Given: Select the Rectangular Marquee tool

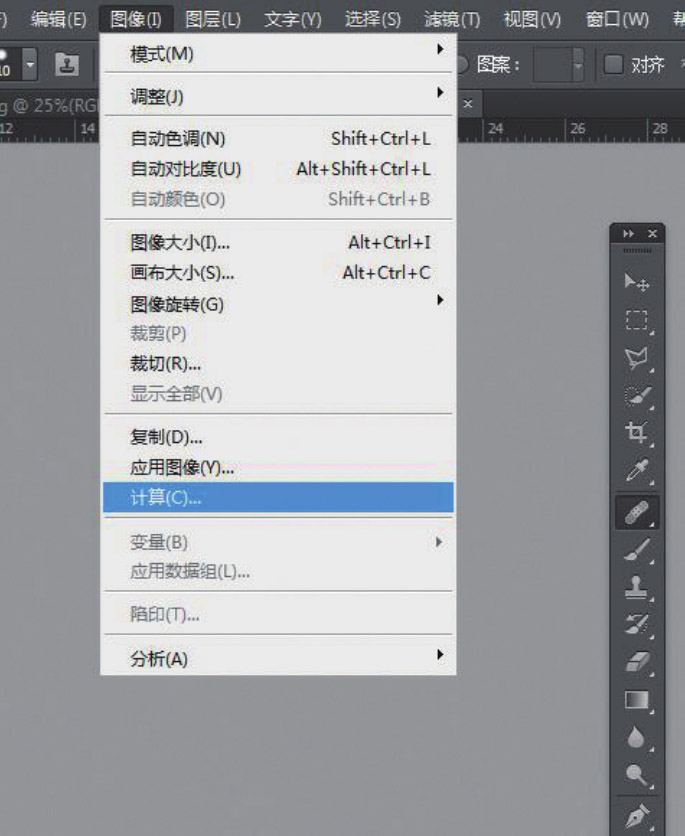Looking at the screenshot, I should [636, 320].
